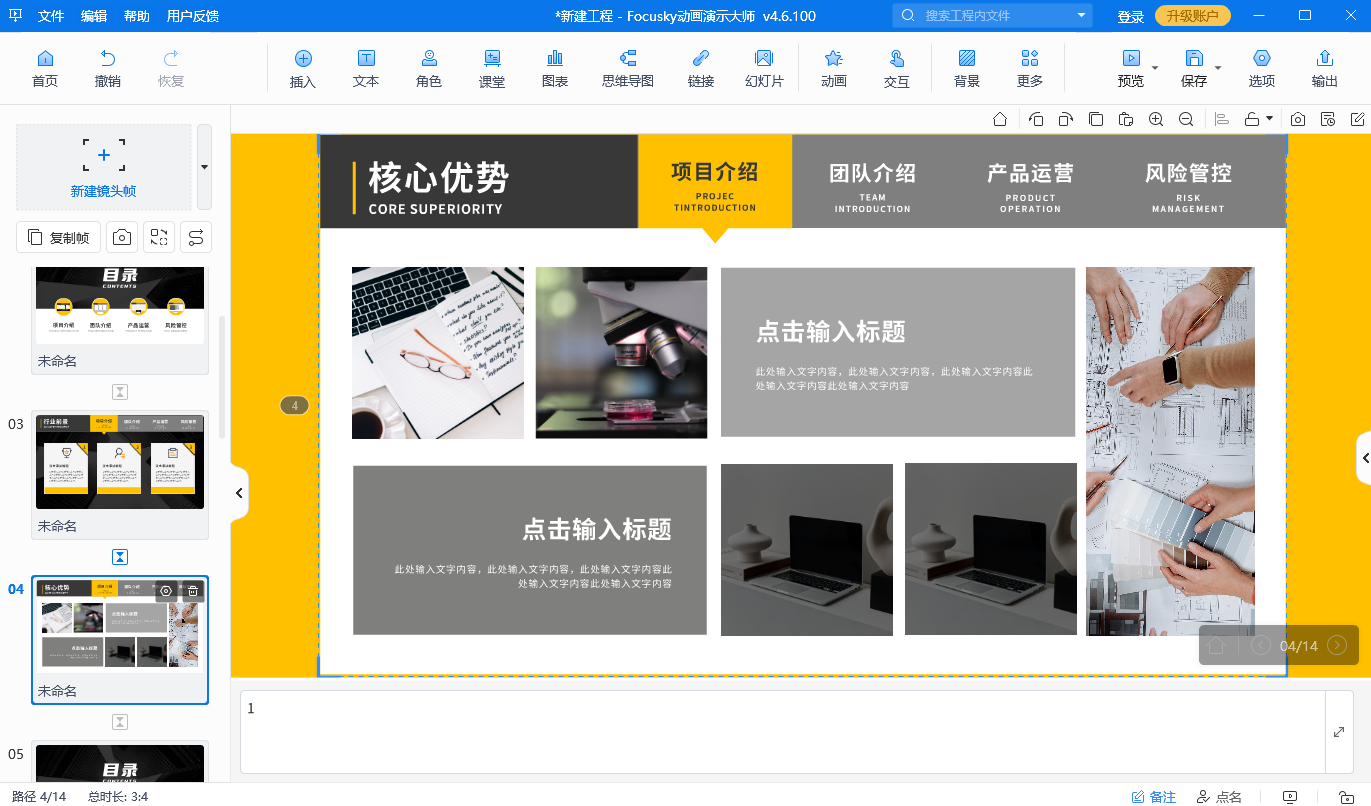Expand the 预览 dropdown arrow
Screen dimensions: 1371x806
1155,68
